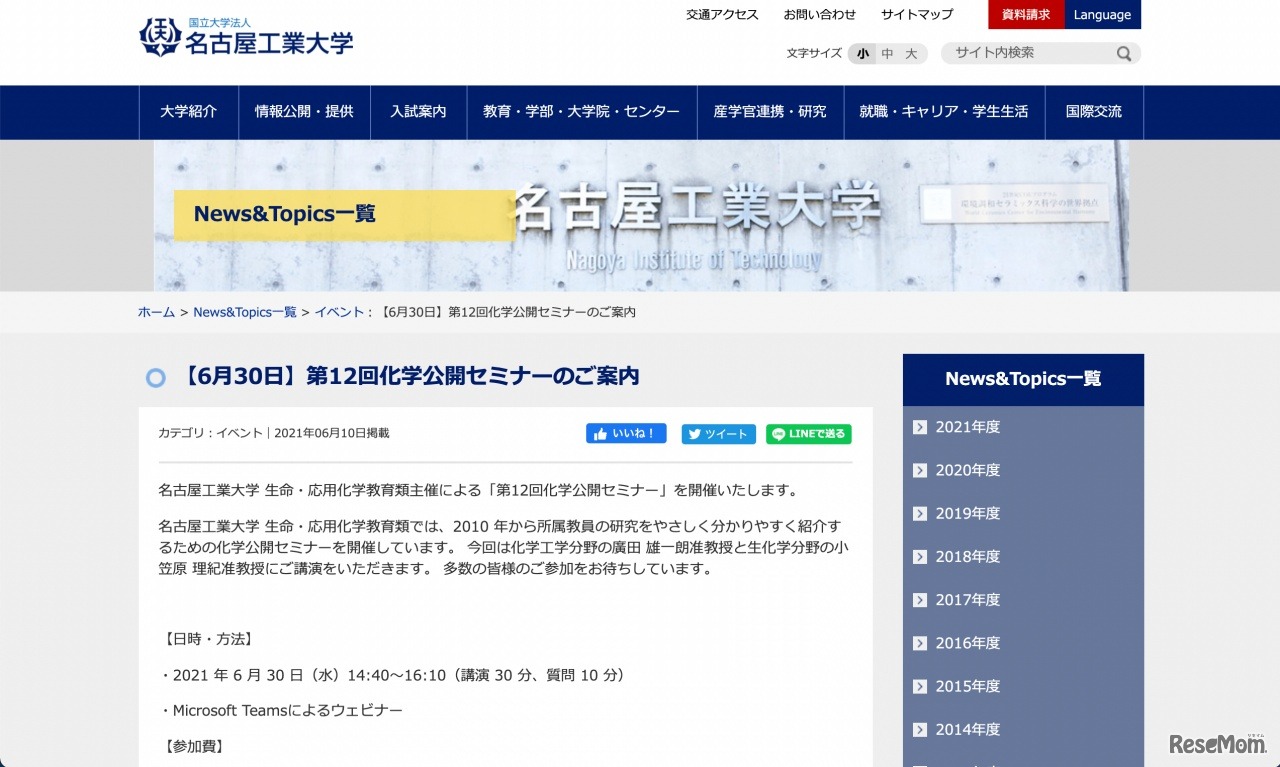Open the 入試案内 tab
1280x767 pixels.
(418, 112)
